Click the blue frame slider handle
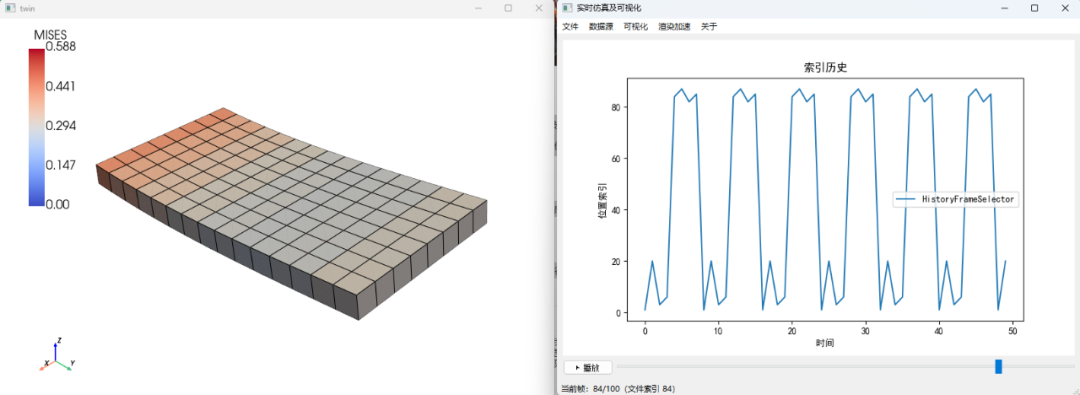Screen dimensions: 1080x395 click(998, 367)
